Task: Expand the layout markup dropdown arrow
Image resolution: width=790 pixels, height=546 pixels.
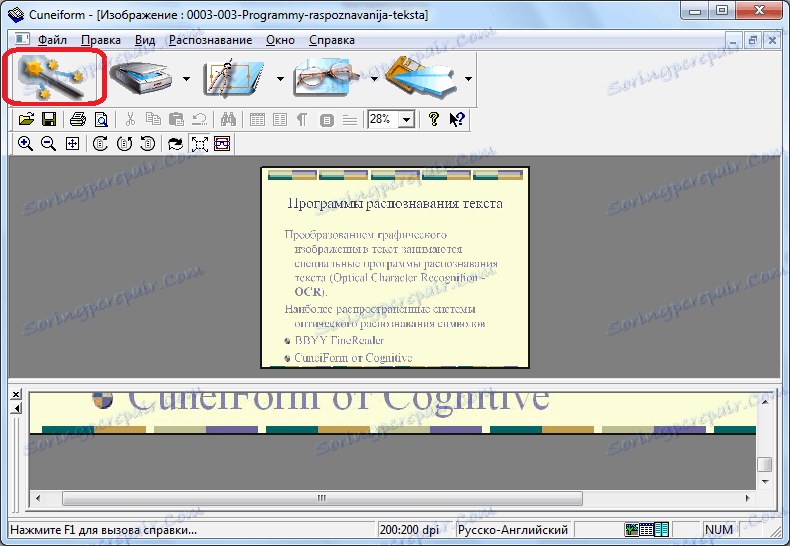Action: [x=280, y=79]
